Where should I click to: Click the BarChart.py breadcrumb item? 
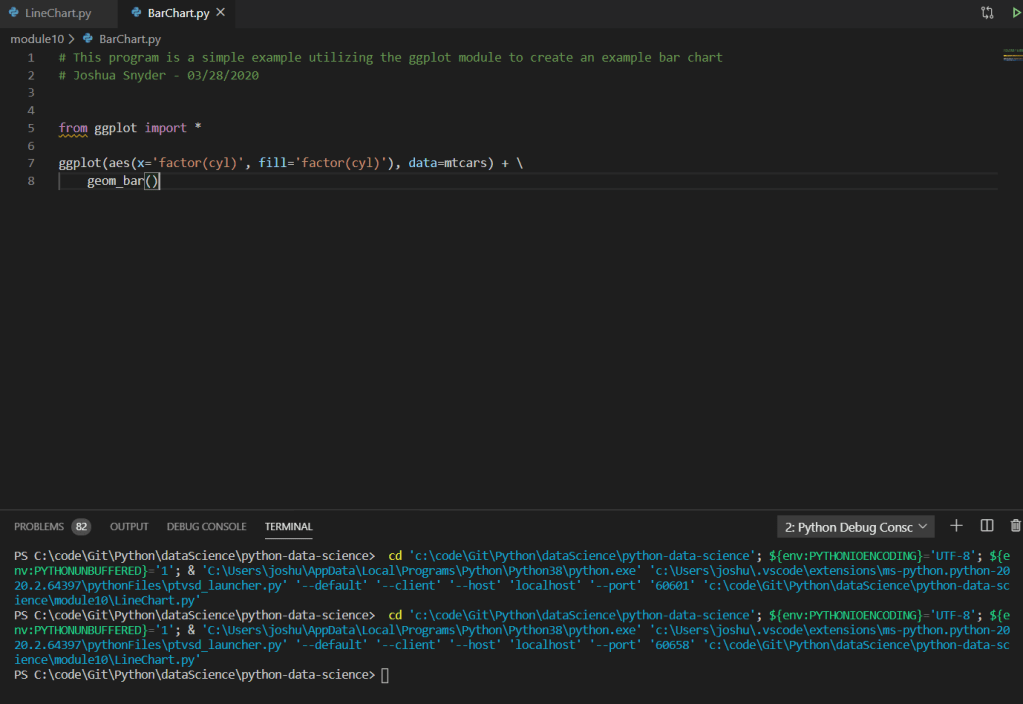click(x=130, y=39)
